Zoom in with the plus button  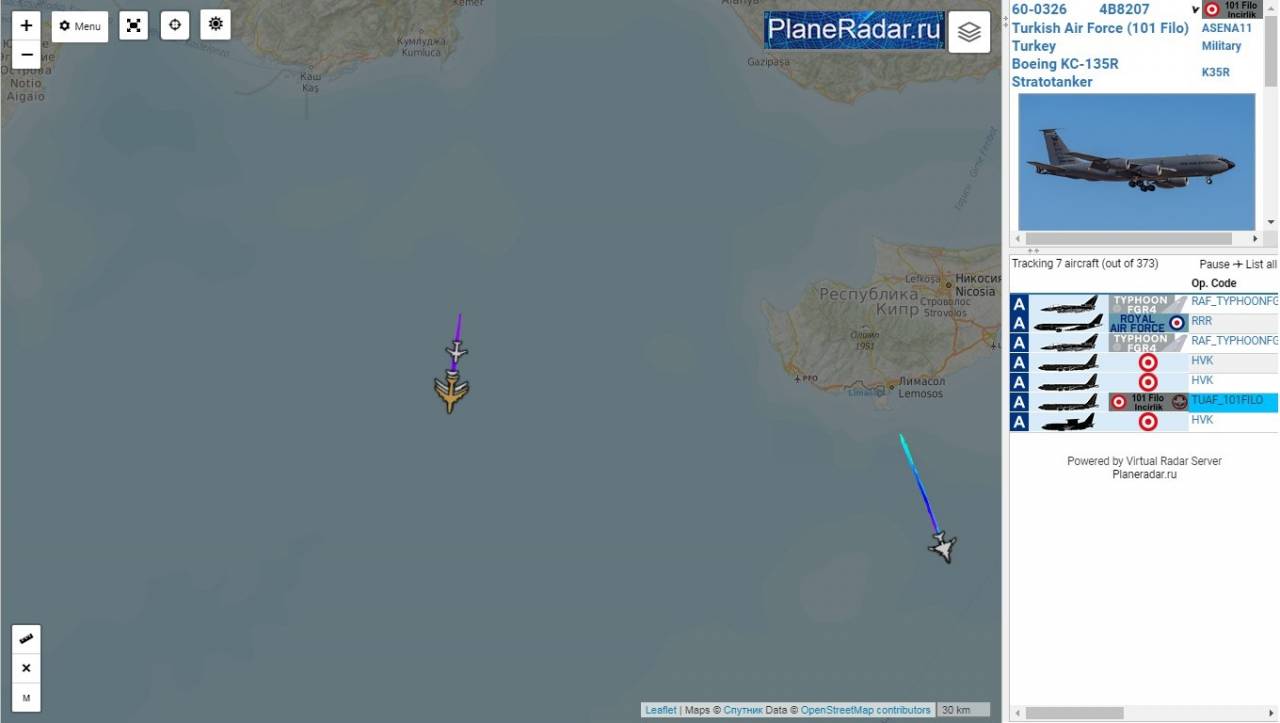pos(26,25)
